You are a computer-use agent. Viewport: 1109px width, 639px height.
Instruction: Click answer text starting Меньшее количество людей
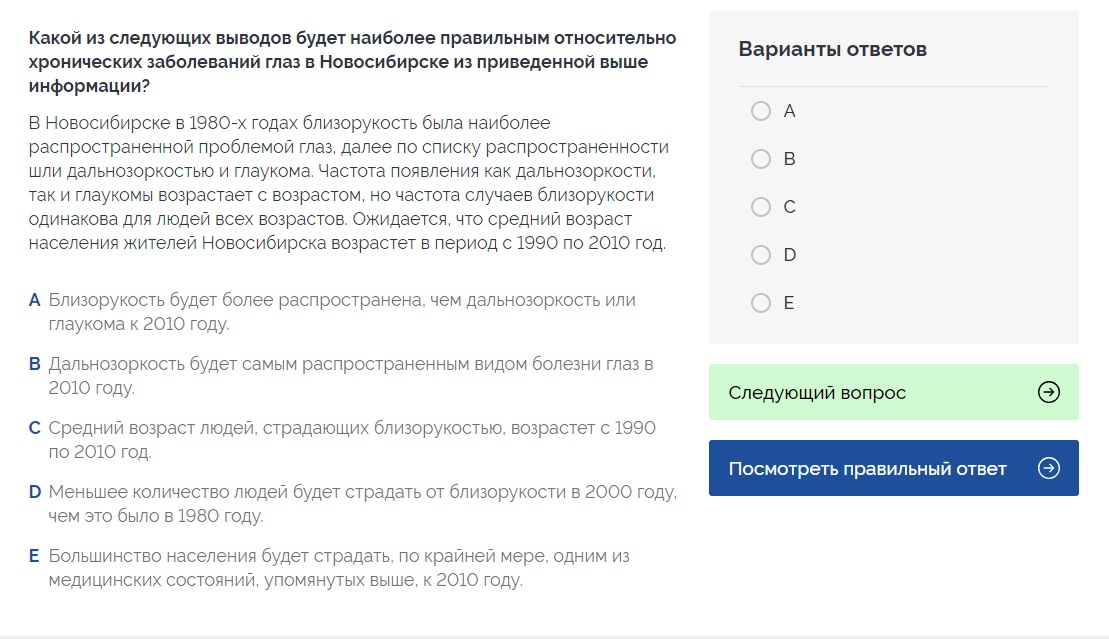pos(362,504)
